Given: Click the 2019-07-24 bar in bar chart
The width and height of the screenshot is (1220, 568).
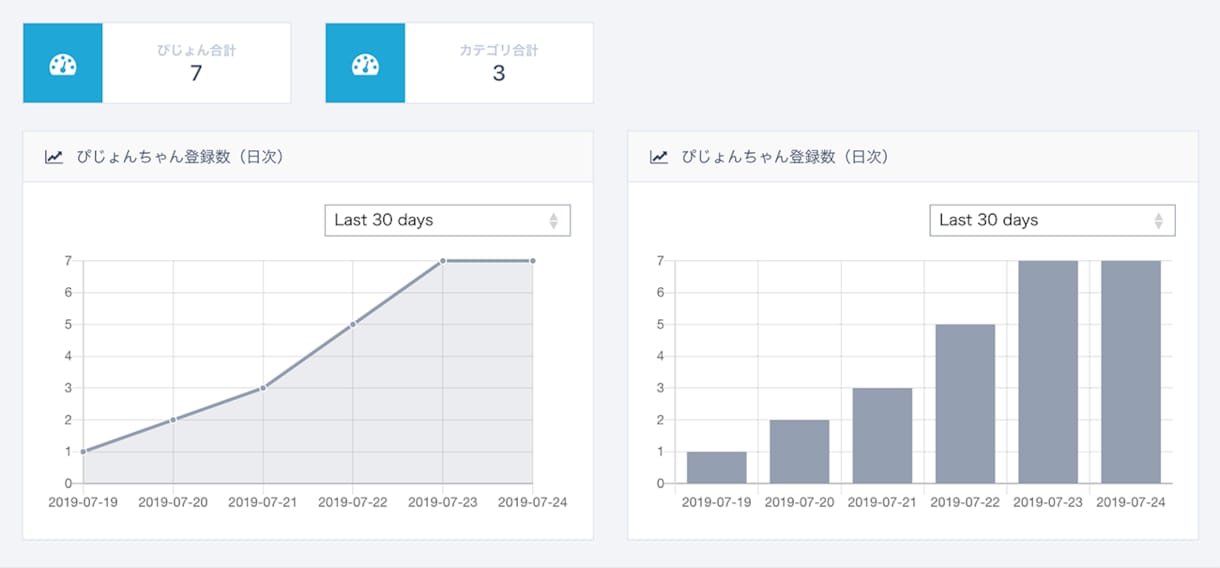Looking at the screenshot, I should point(1131,372).
